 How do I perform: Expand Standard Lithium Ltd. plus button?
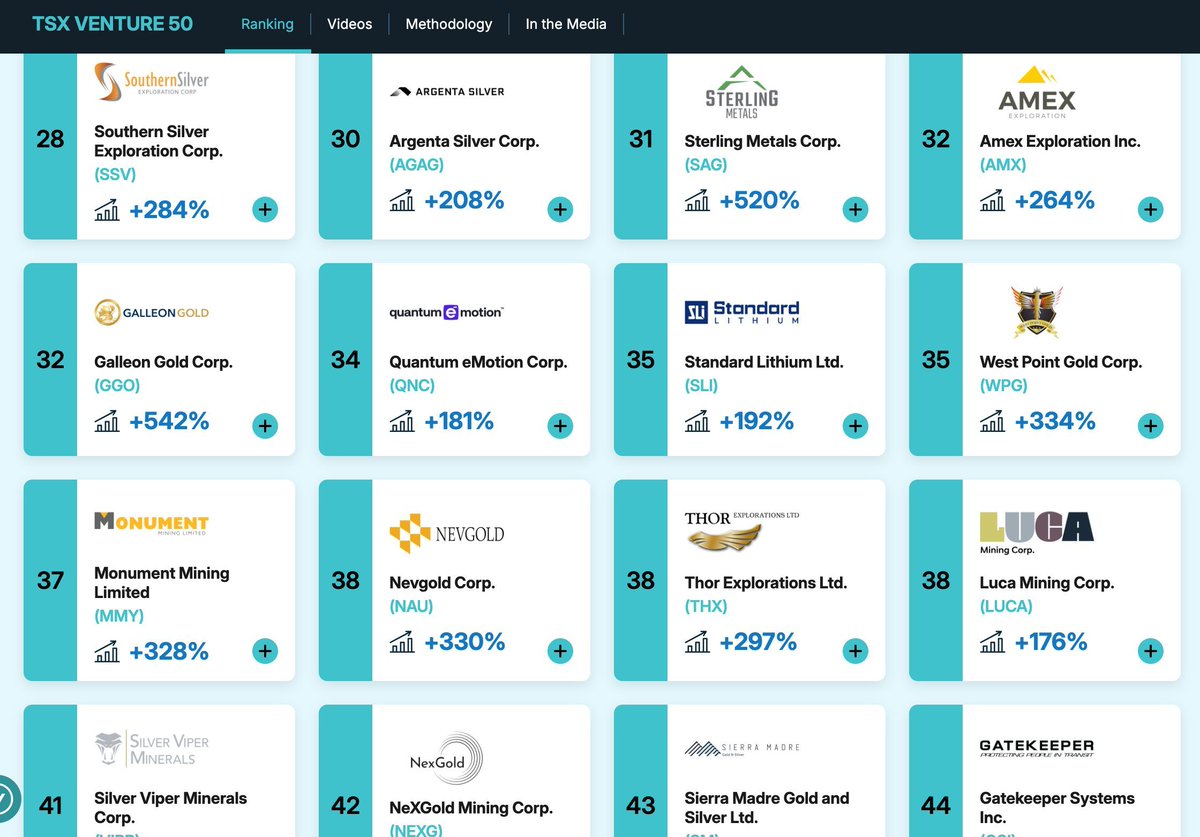point(855,426)
